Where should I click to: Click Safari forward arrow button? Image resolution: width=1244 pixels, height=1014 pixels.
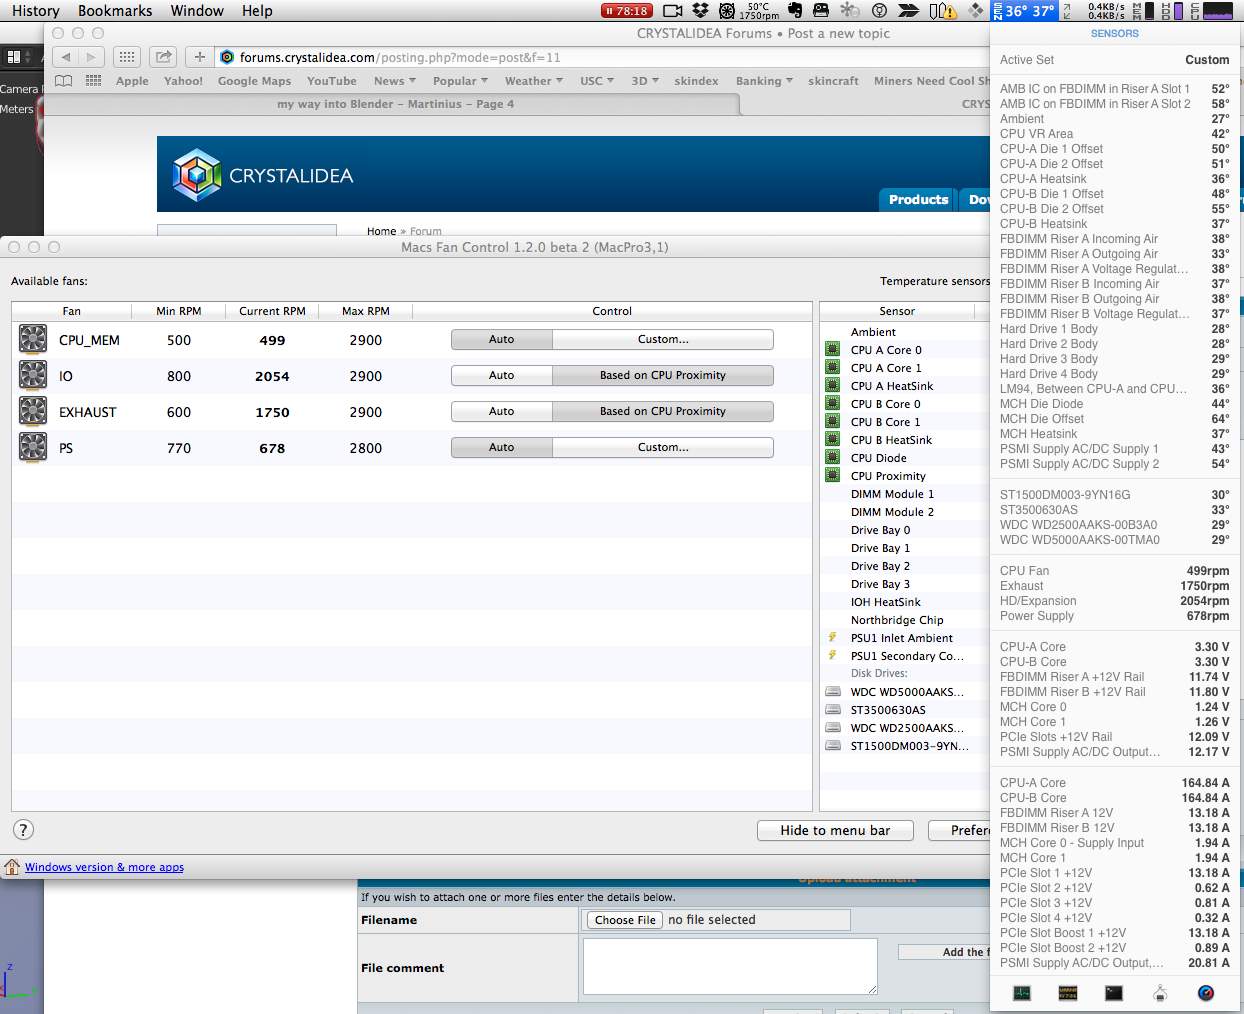[x=92, y=57]
